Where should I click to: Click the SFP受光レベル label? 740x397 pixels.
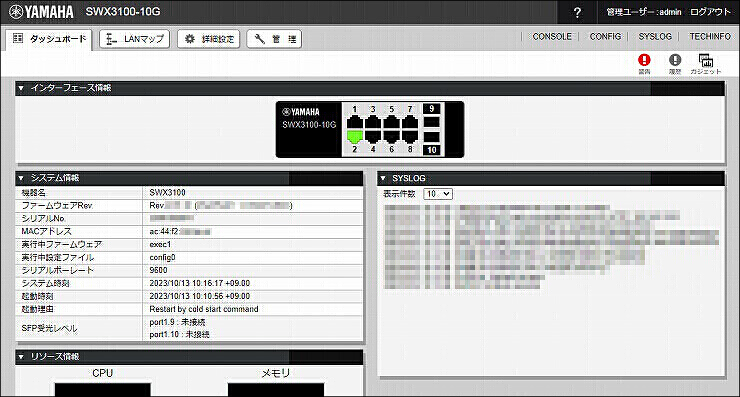pyautogui.click(x=49, y=329)
